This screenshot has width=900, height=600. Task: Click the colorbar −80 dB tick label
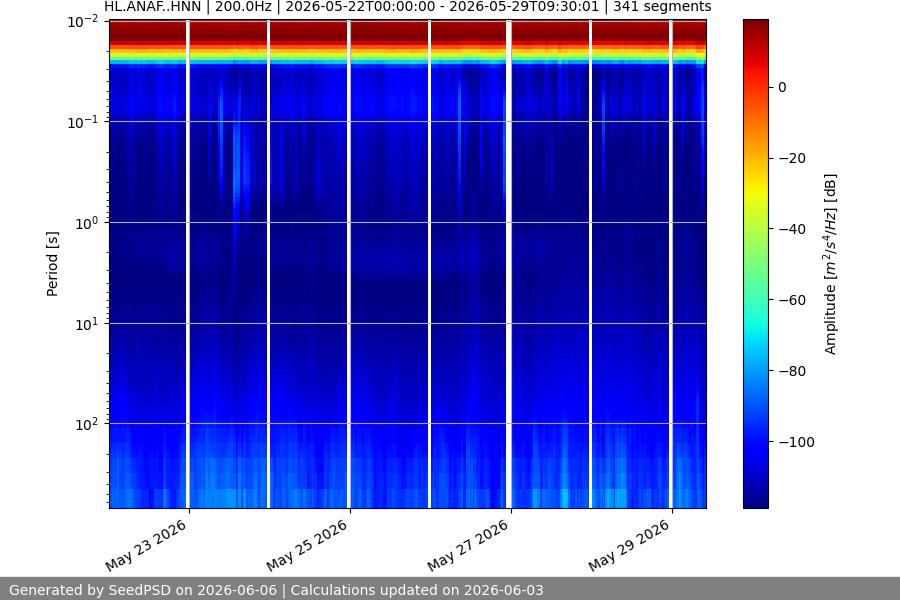coord(792,371)
